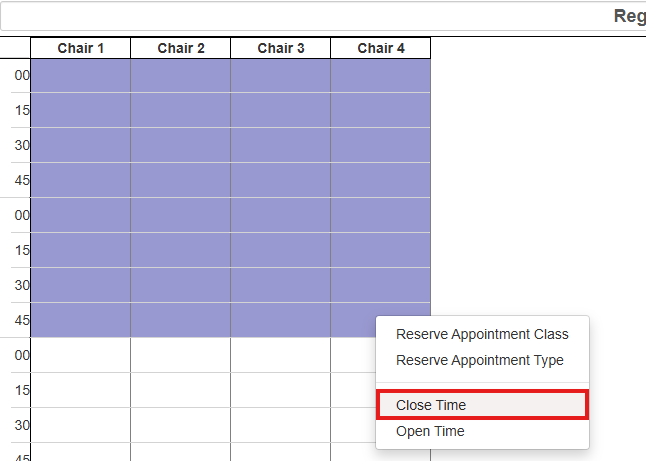Click first white open slot under Chair 3
This screenshot has width=646, height=461.
(x=281, y=355)
